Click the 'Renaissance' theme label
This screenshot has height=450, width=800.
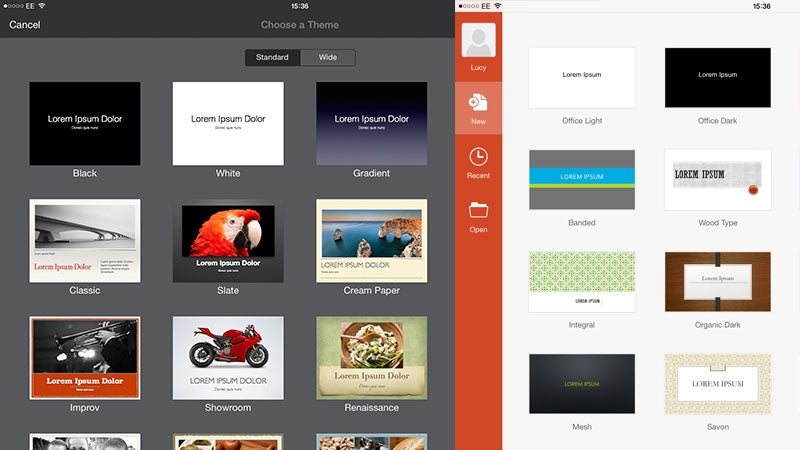tap(371, 408)
